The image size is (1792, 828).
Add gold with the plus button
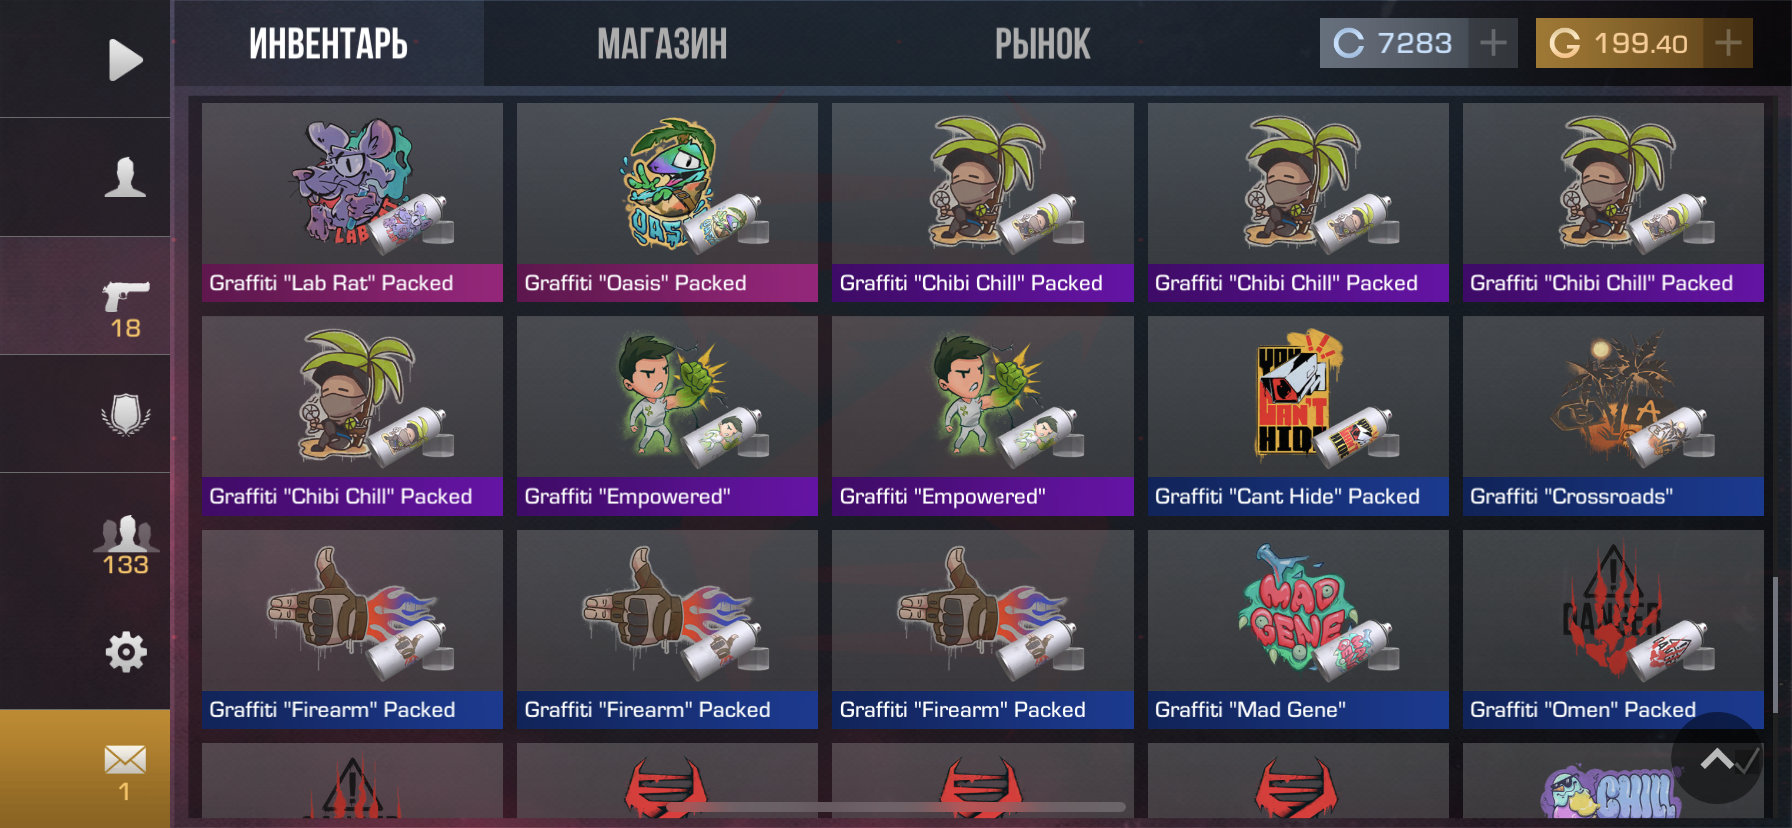click(1728, 43)
